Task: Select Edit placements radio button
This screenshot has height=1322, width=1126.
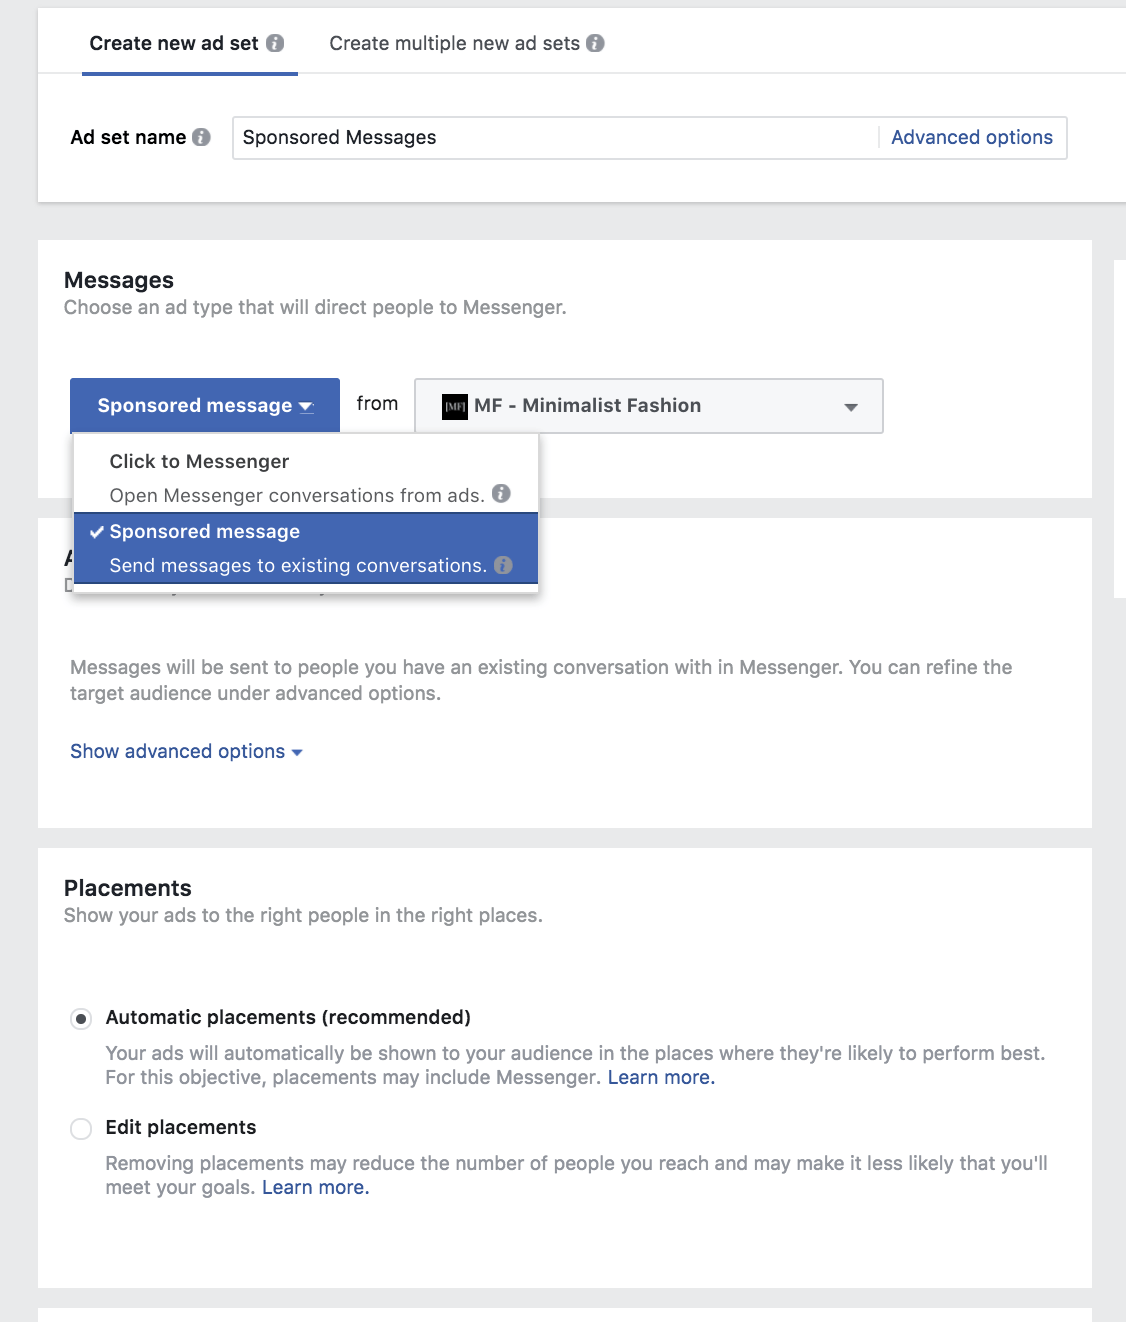Action: [x=81, y=1129]
